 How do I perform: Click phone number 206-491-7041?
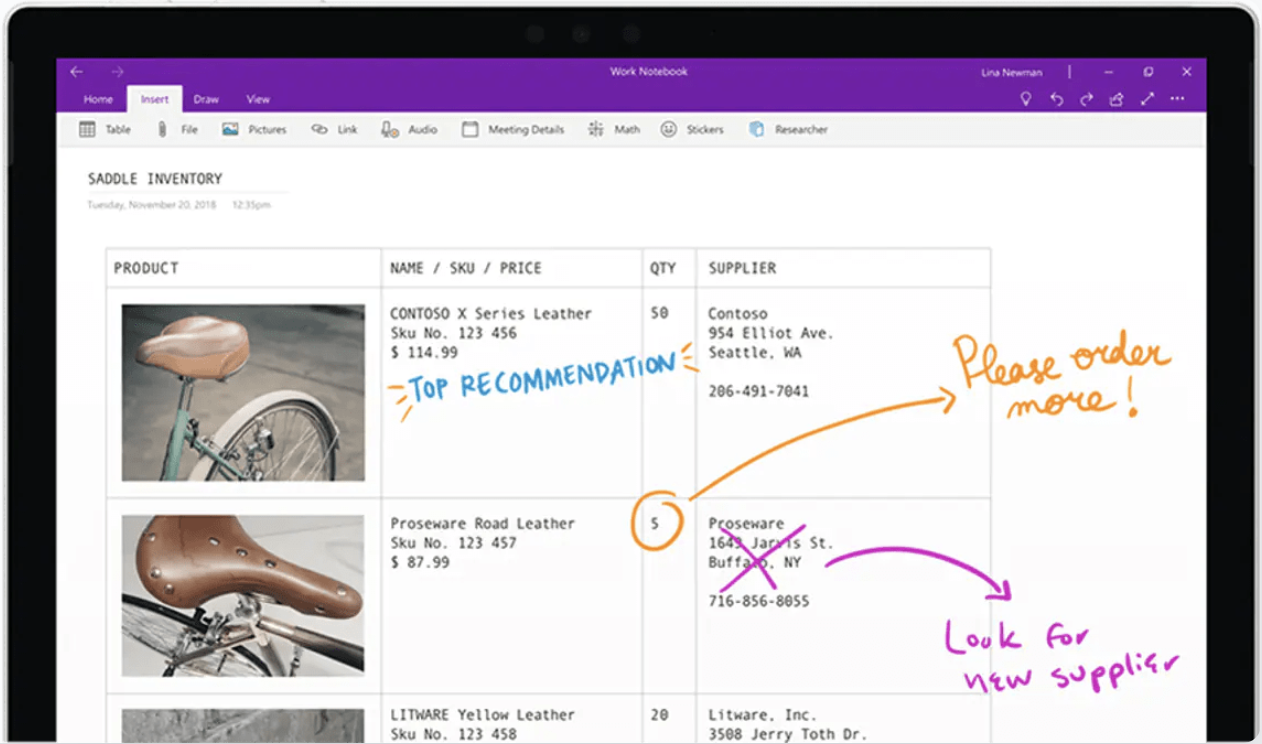pyautogui.click(x=758, y=391)
